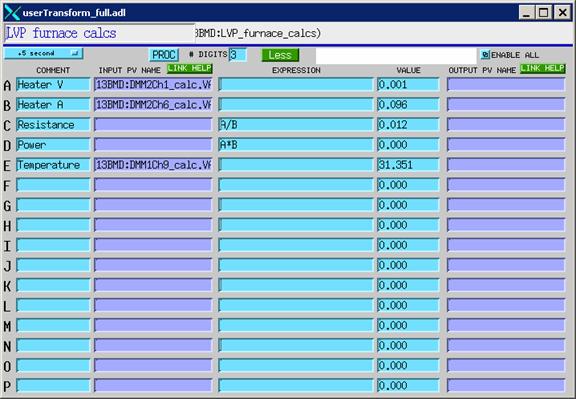This screenshot has width=576, height=399.
Task: Click the LVP furnace calcs description field
Action: click(99, 33)
